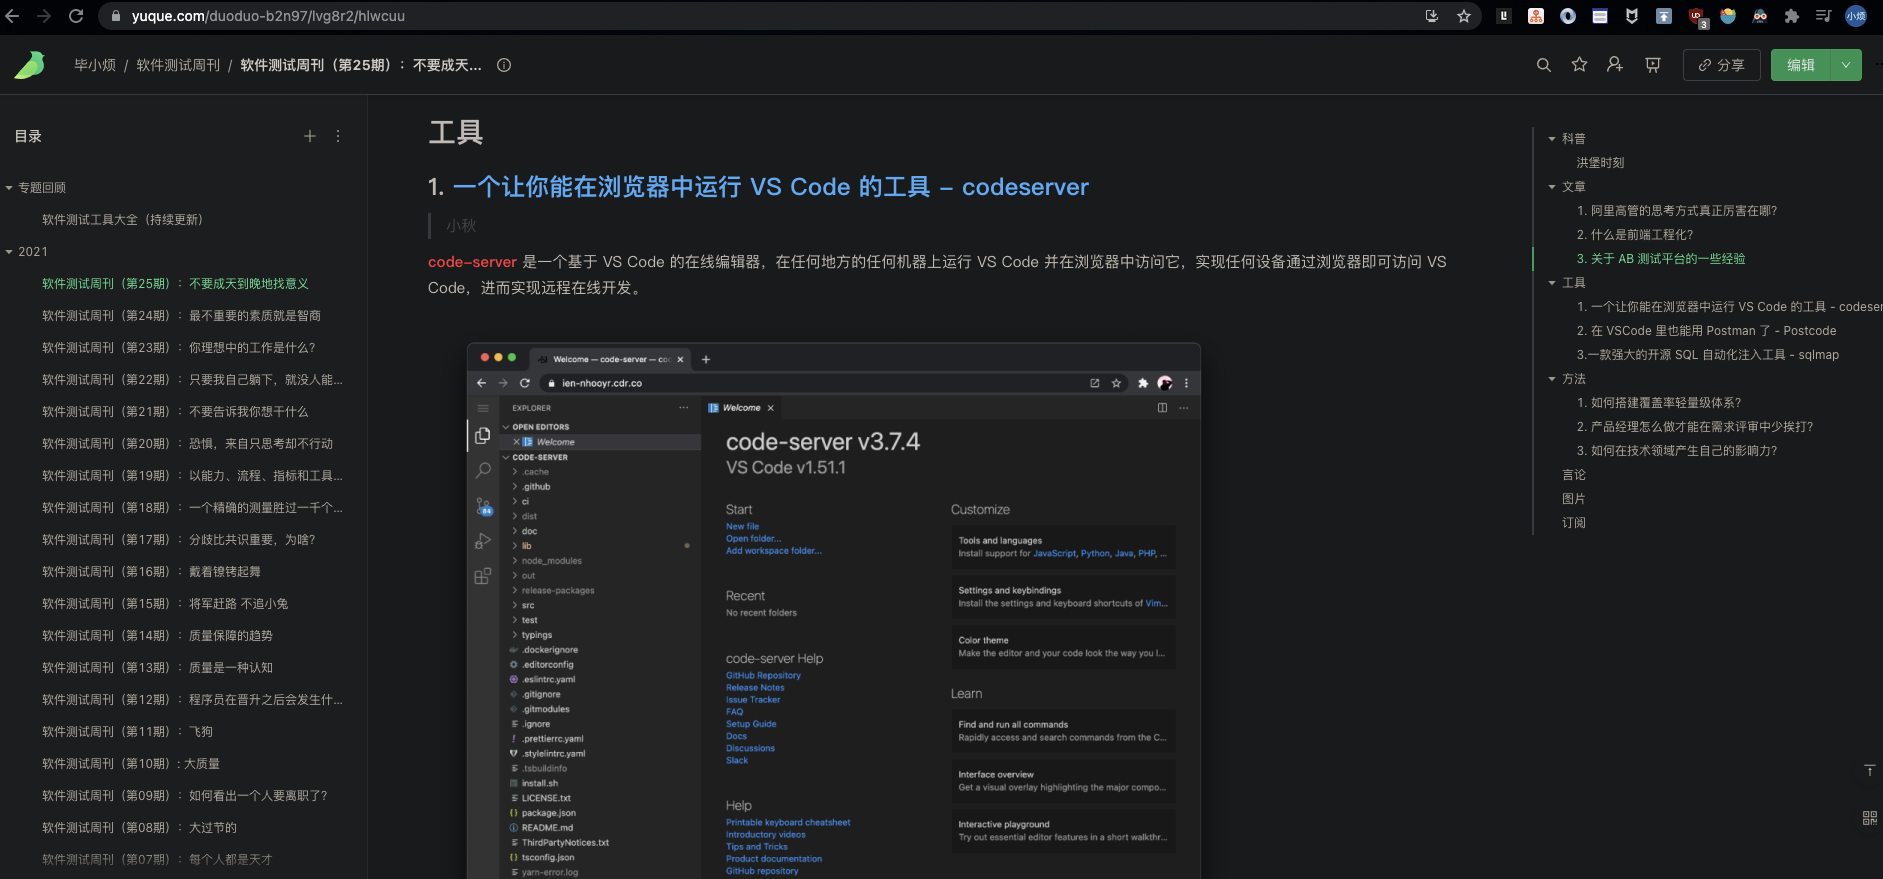Jump to Postcode outline item
The width and height of the screenshot is (1883, 879).
pos(1706,331)
